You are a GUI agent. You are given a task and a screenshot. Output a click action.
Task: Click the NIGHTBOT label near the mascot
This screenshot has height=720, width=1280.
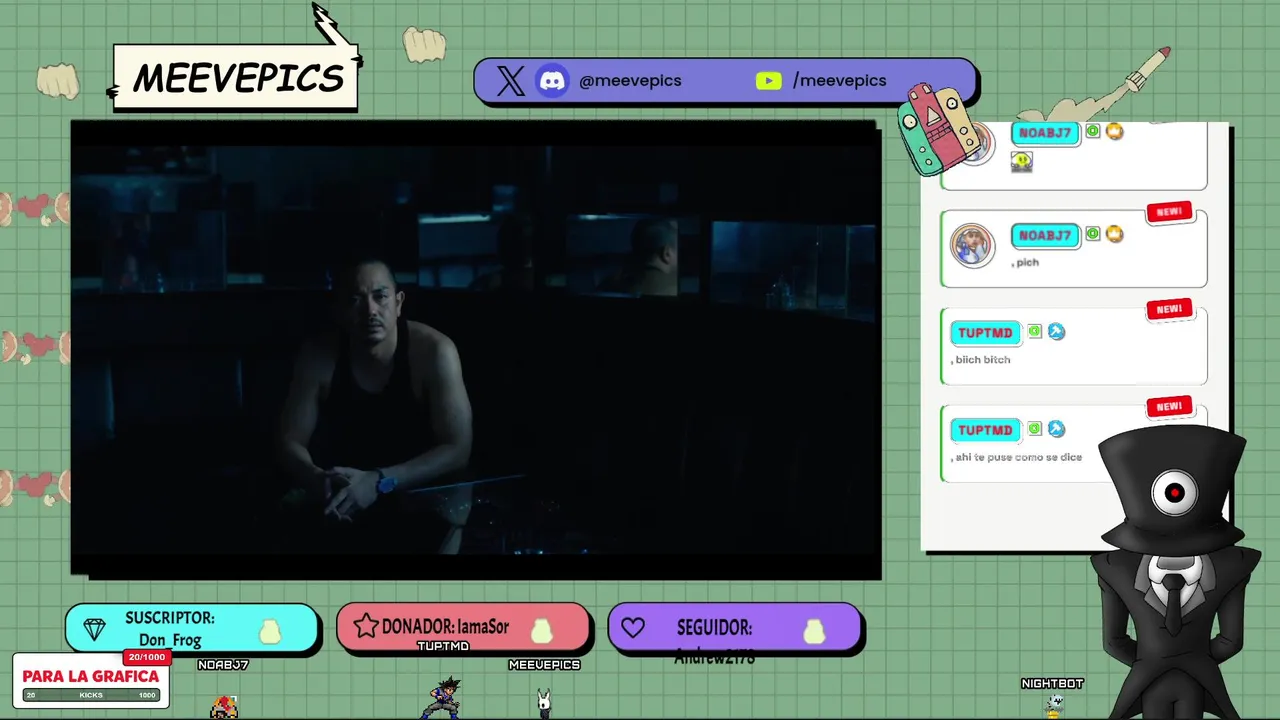tap(1052, 684)
